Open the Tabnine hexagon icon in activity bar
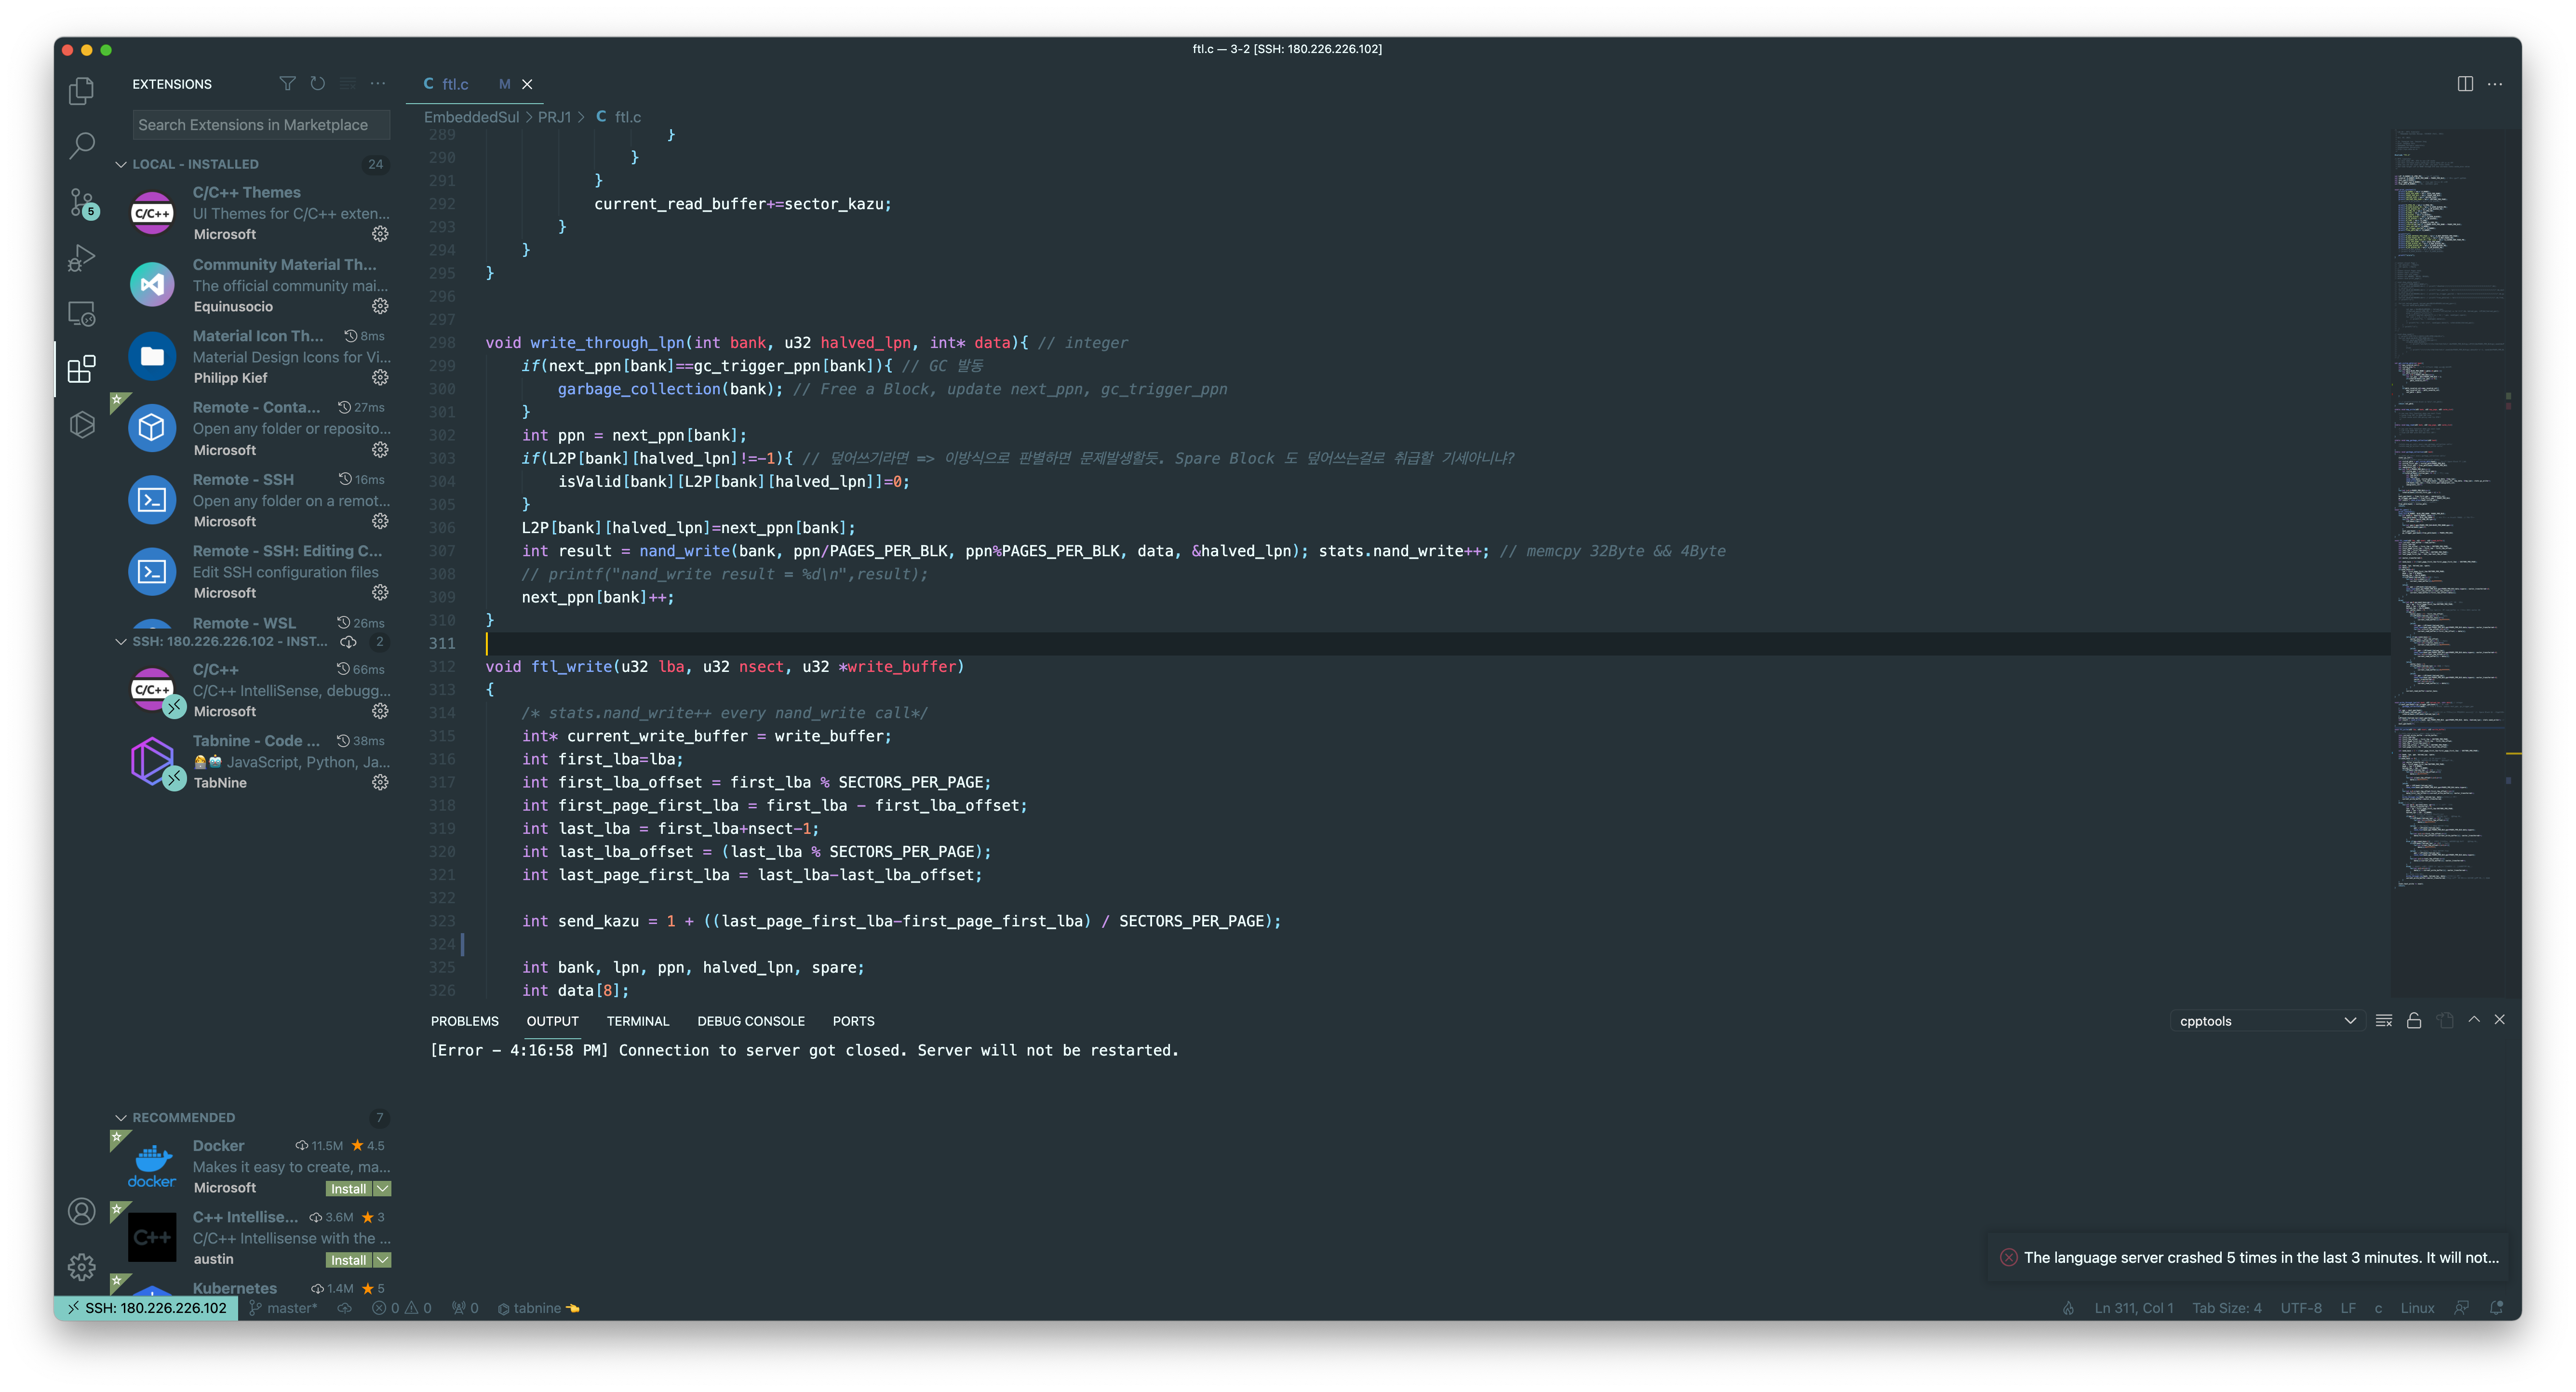Screen dimensions: 2576x1392 click(x=81, y=425)
